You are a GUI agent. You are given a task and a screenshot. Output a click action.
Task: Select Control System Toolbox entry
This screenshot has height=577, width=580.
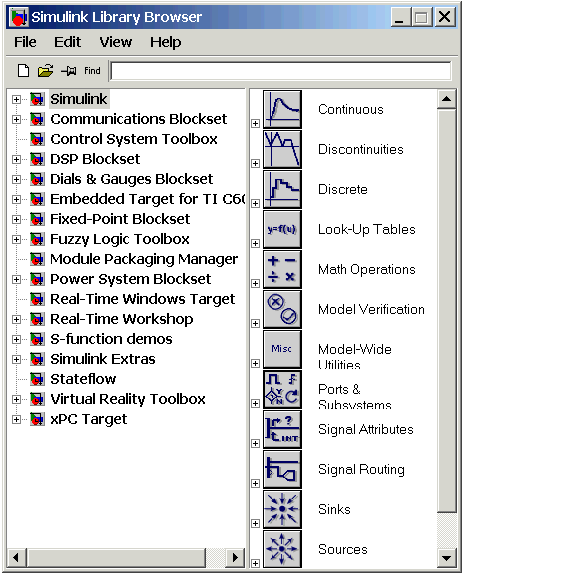coord(134,139)
